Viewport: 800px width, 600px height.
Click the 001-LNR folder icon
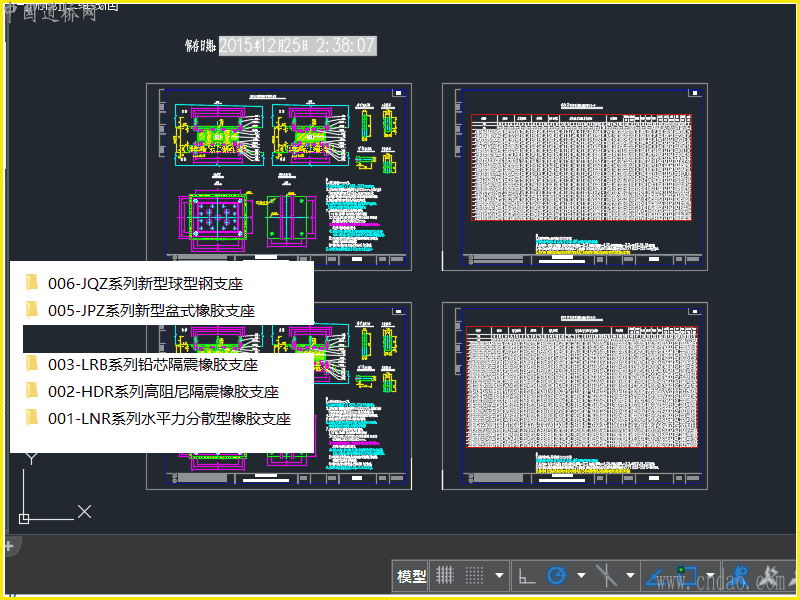32,418
